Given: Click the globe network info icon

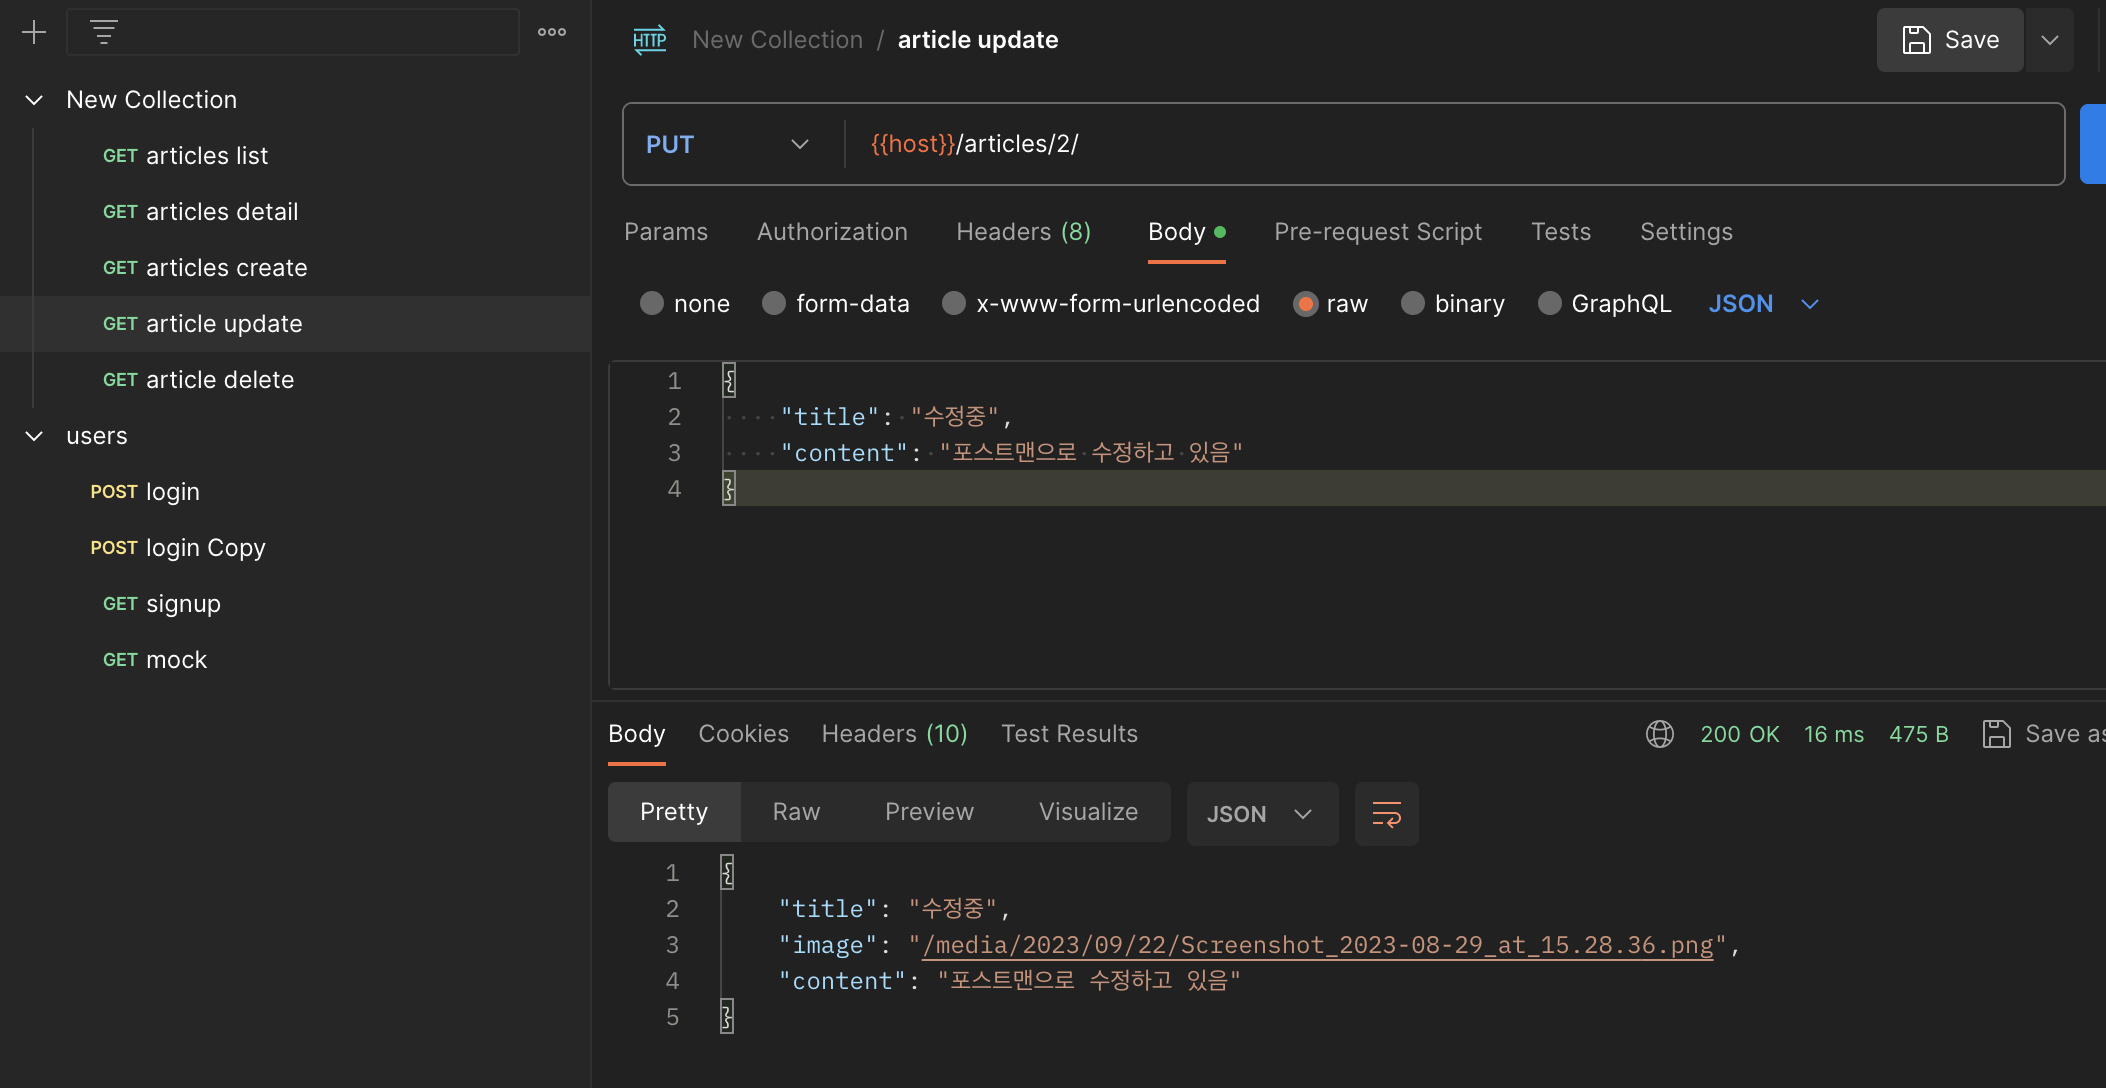Looking at the screenshot, I should pyautogui.click(x=1660, y=734).
